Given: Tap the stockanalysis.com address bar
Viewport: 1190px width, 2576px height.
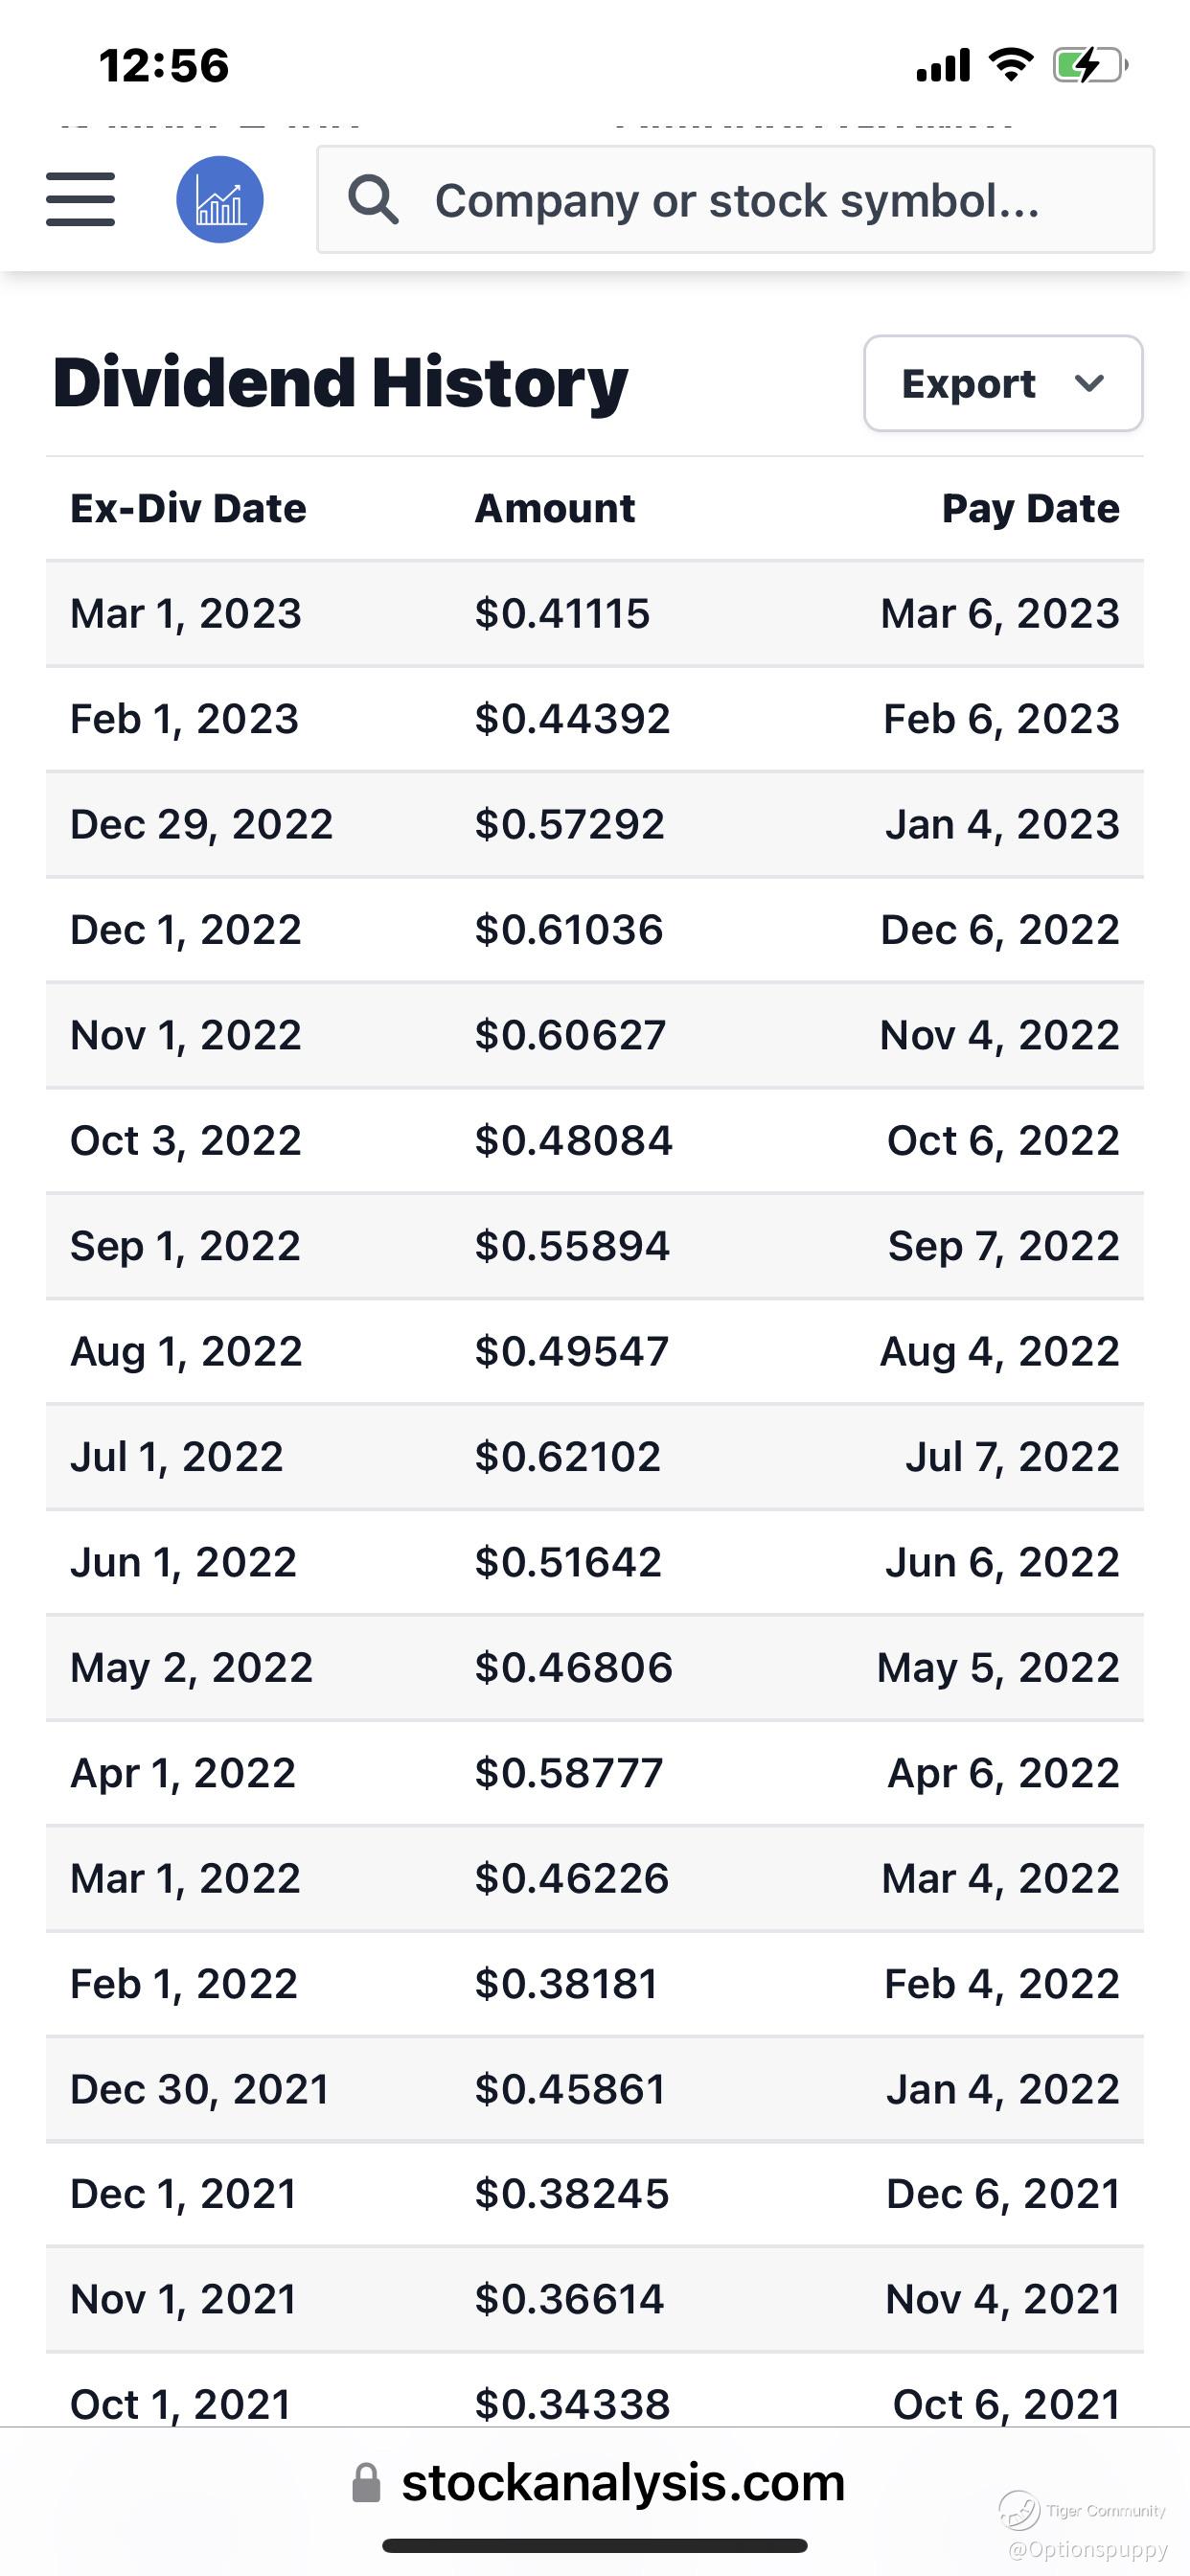Looking at the screenshot, I should click(x=597, y=2483).
